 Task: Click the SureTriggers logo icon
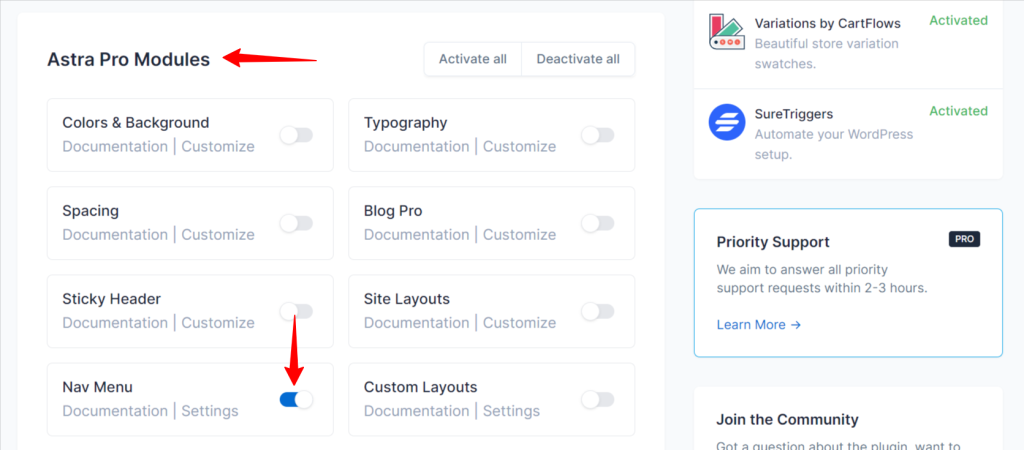pos(727,122)
